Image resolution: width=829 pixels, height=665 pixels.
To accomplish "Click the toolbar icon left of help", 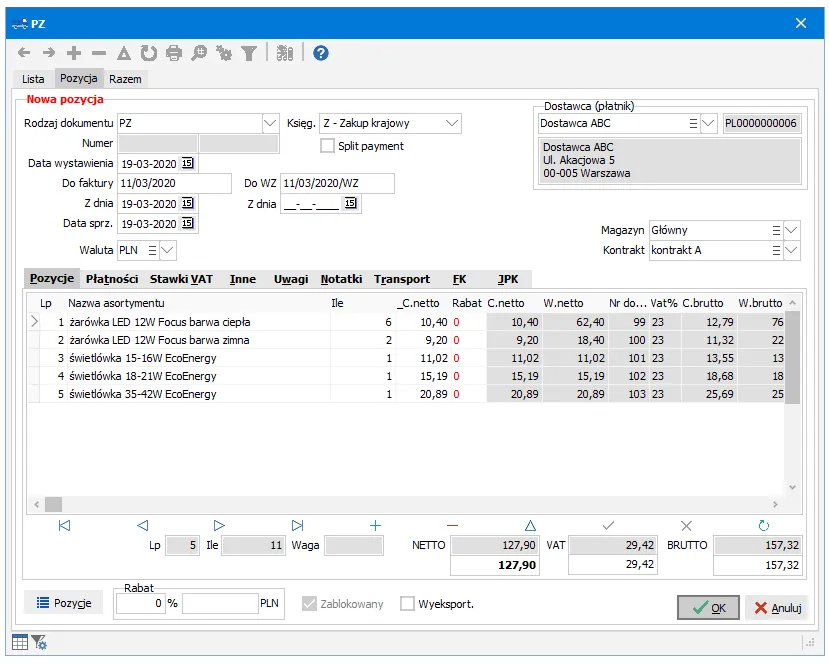I will pos(284,53).
